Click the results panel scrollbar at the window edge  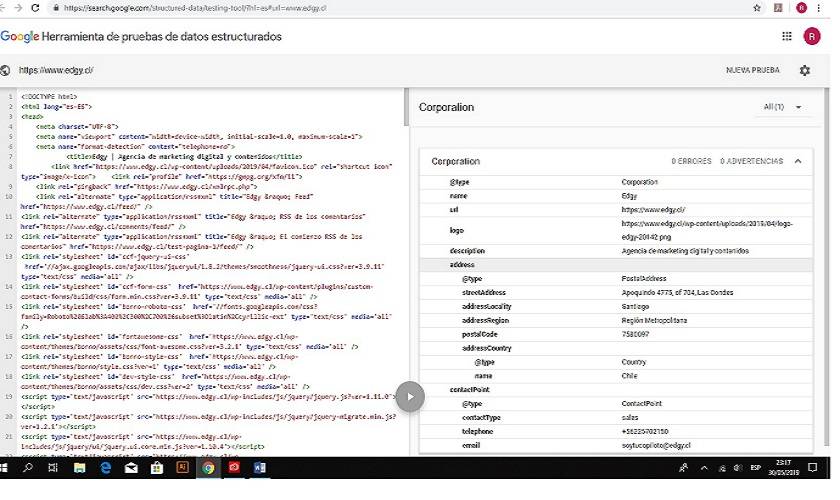827,268
